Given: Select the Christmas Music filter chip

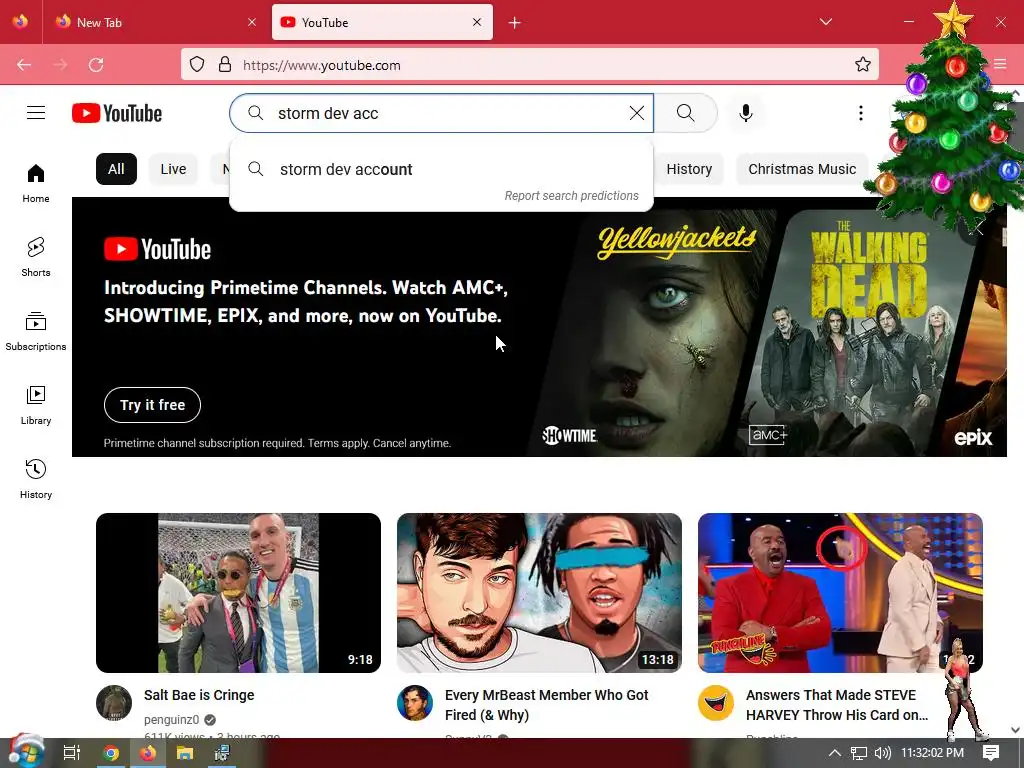Looking at the screenshot, I should (802, 169).
